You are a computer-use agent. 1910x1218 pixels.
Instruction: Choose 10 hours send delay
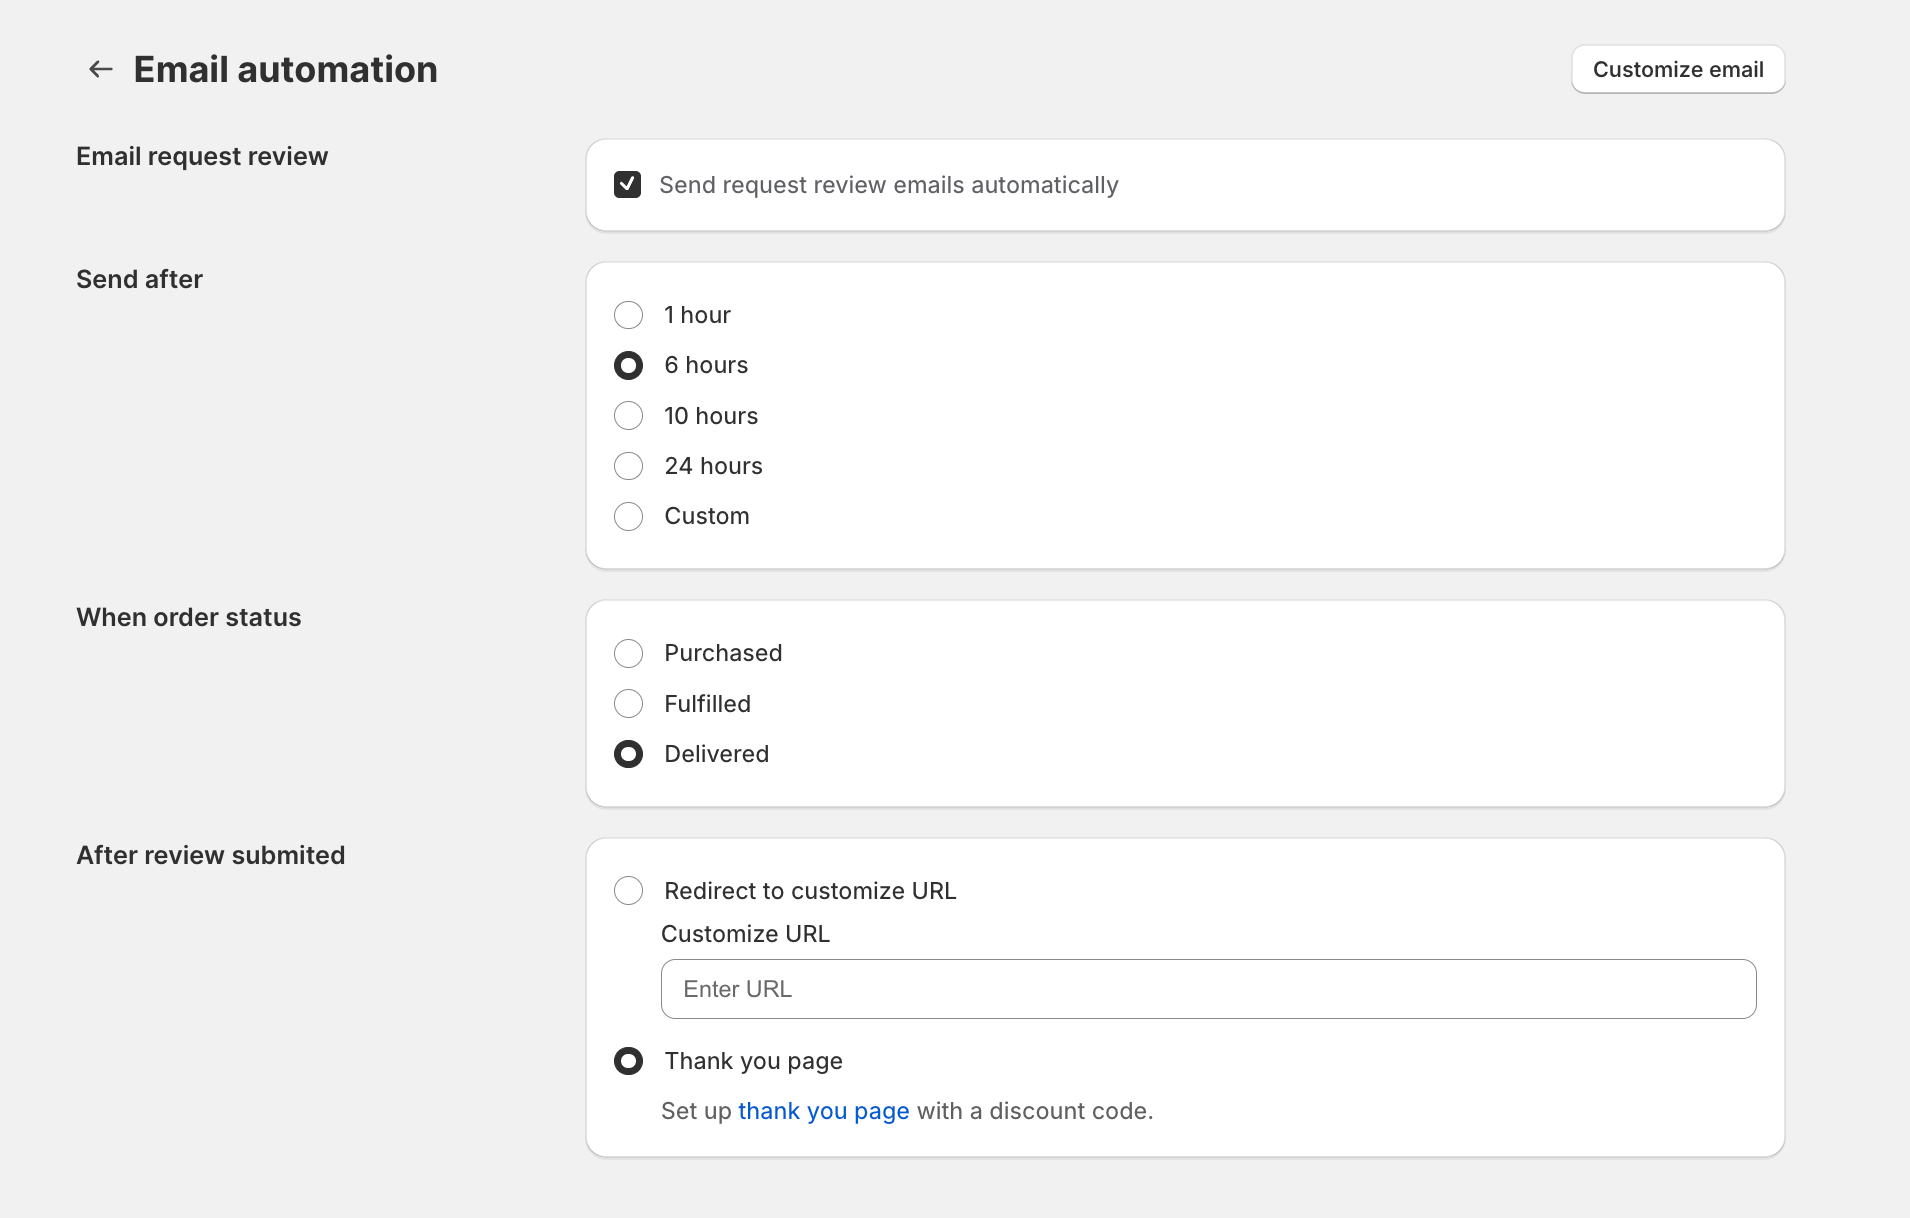628,416
